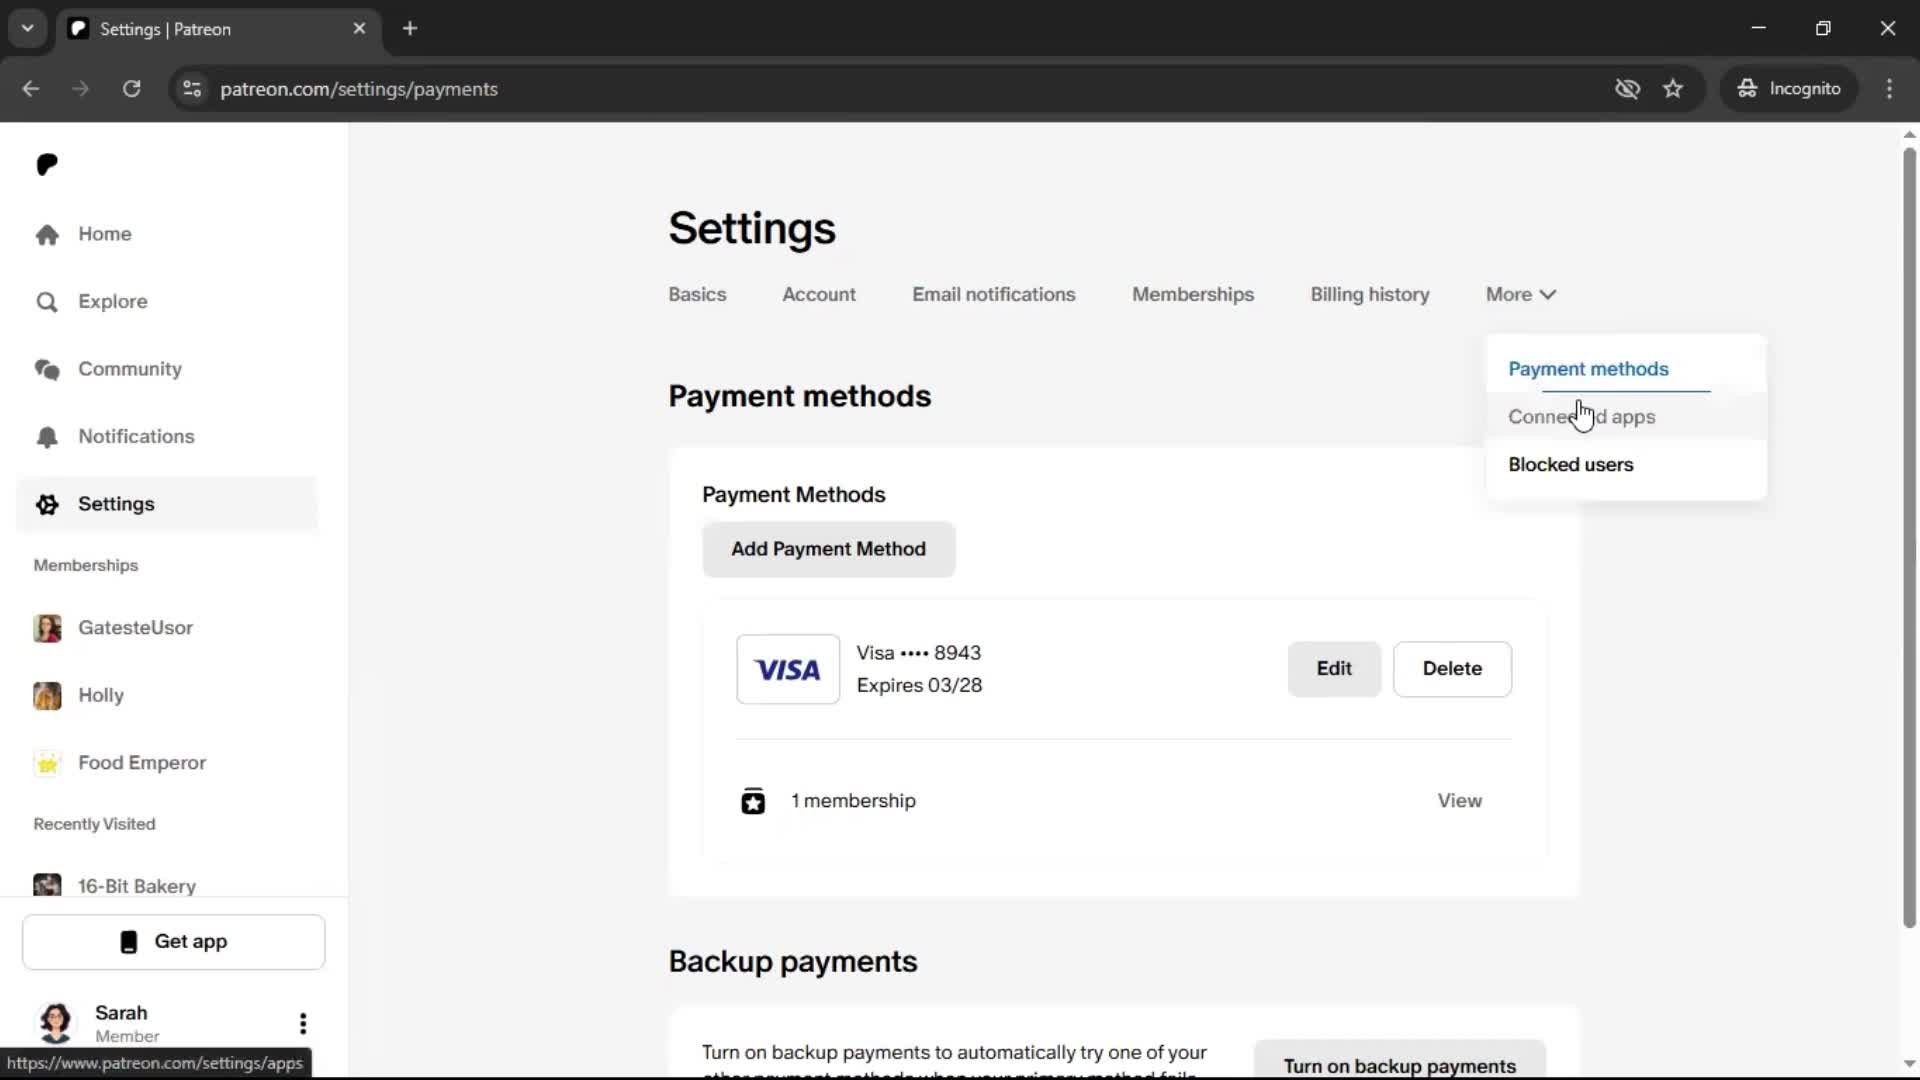Click the scrollbar up arrow
The height and width of the screenshot is (1080, 1920).
[x=1909, y=134]
